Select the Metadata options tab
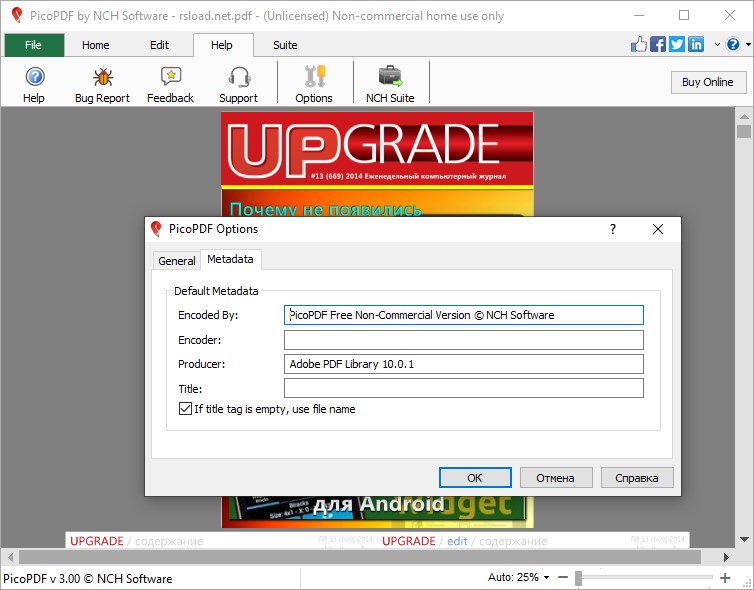The height and width of the screenshot is (590, 754). [230, 259]
